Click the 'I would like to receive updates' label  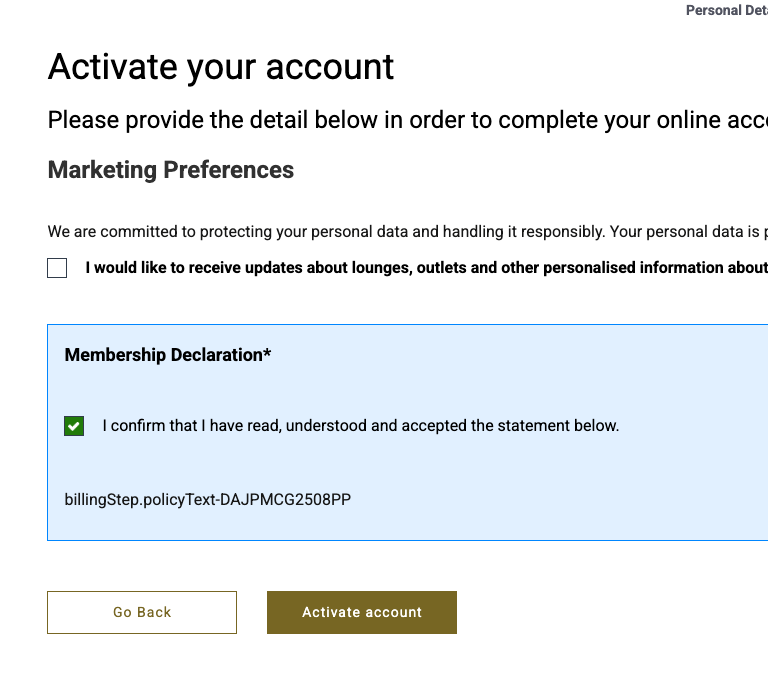point(425,268)
